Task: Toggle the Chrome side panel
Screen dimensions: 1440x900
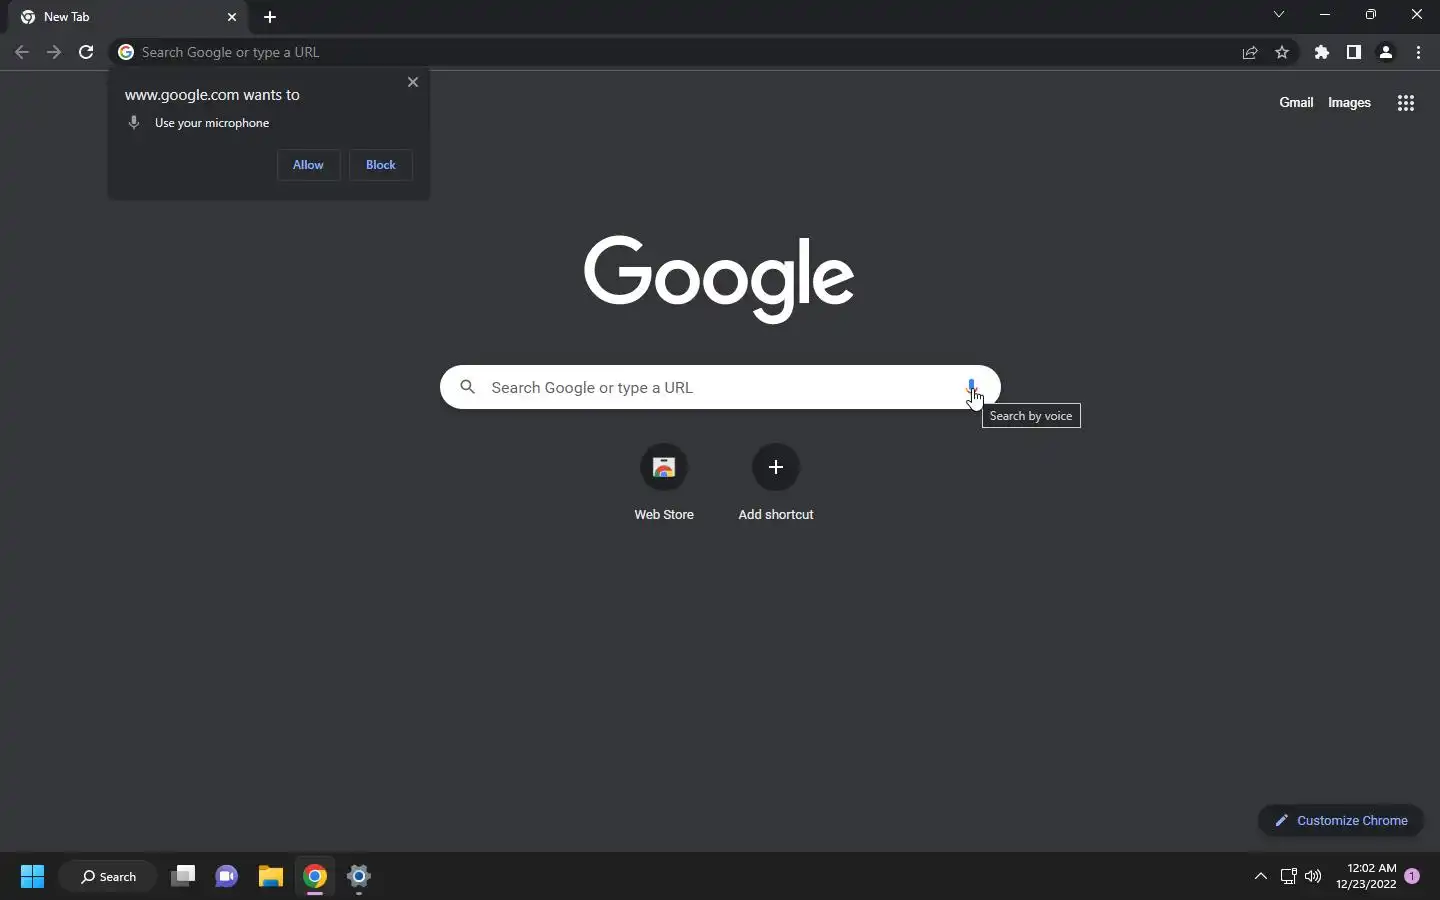Action: click(x=1354, y=52)
